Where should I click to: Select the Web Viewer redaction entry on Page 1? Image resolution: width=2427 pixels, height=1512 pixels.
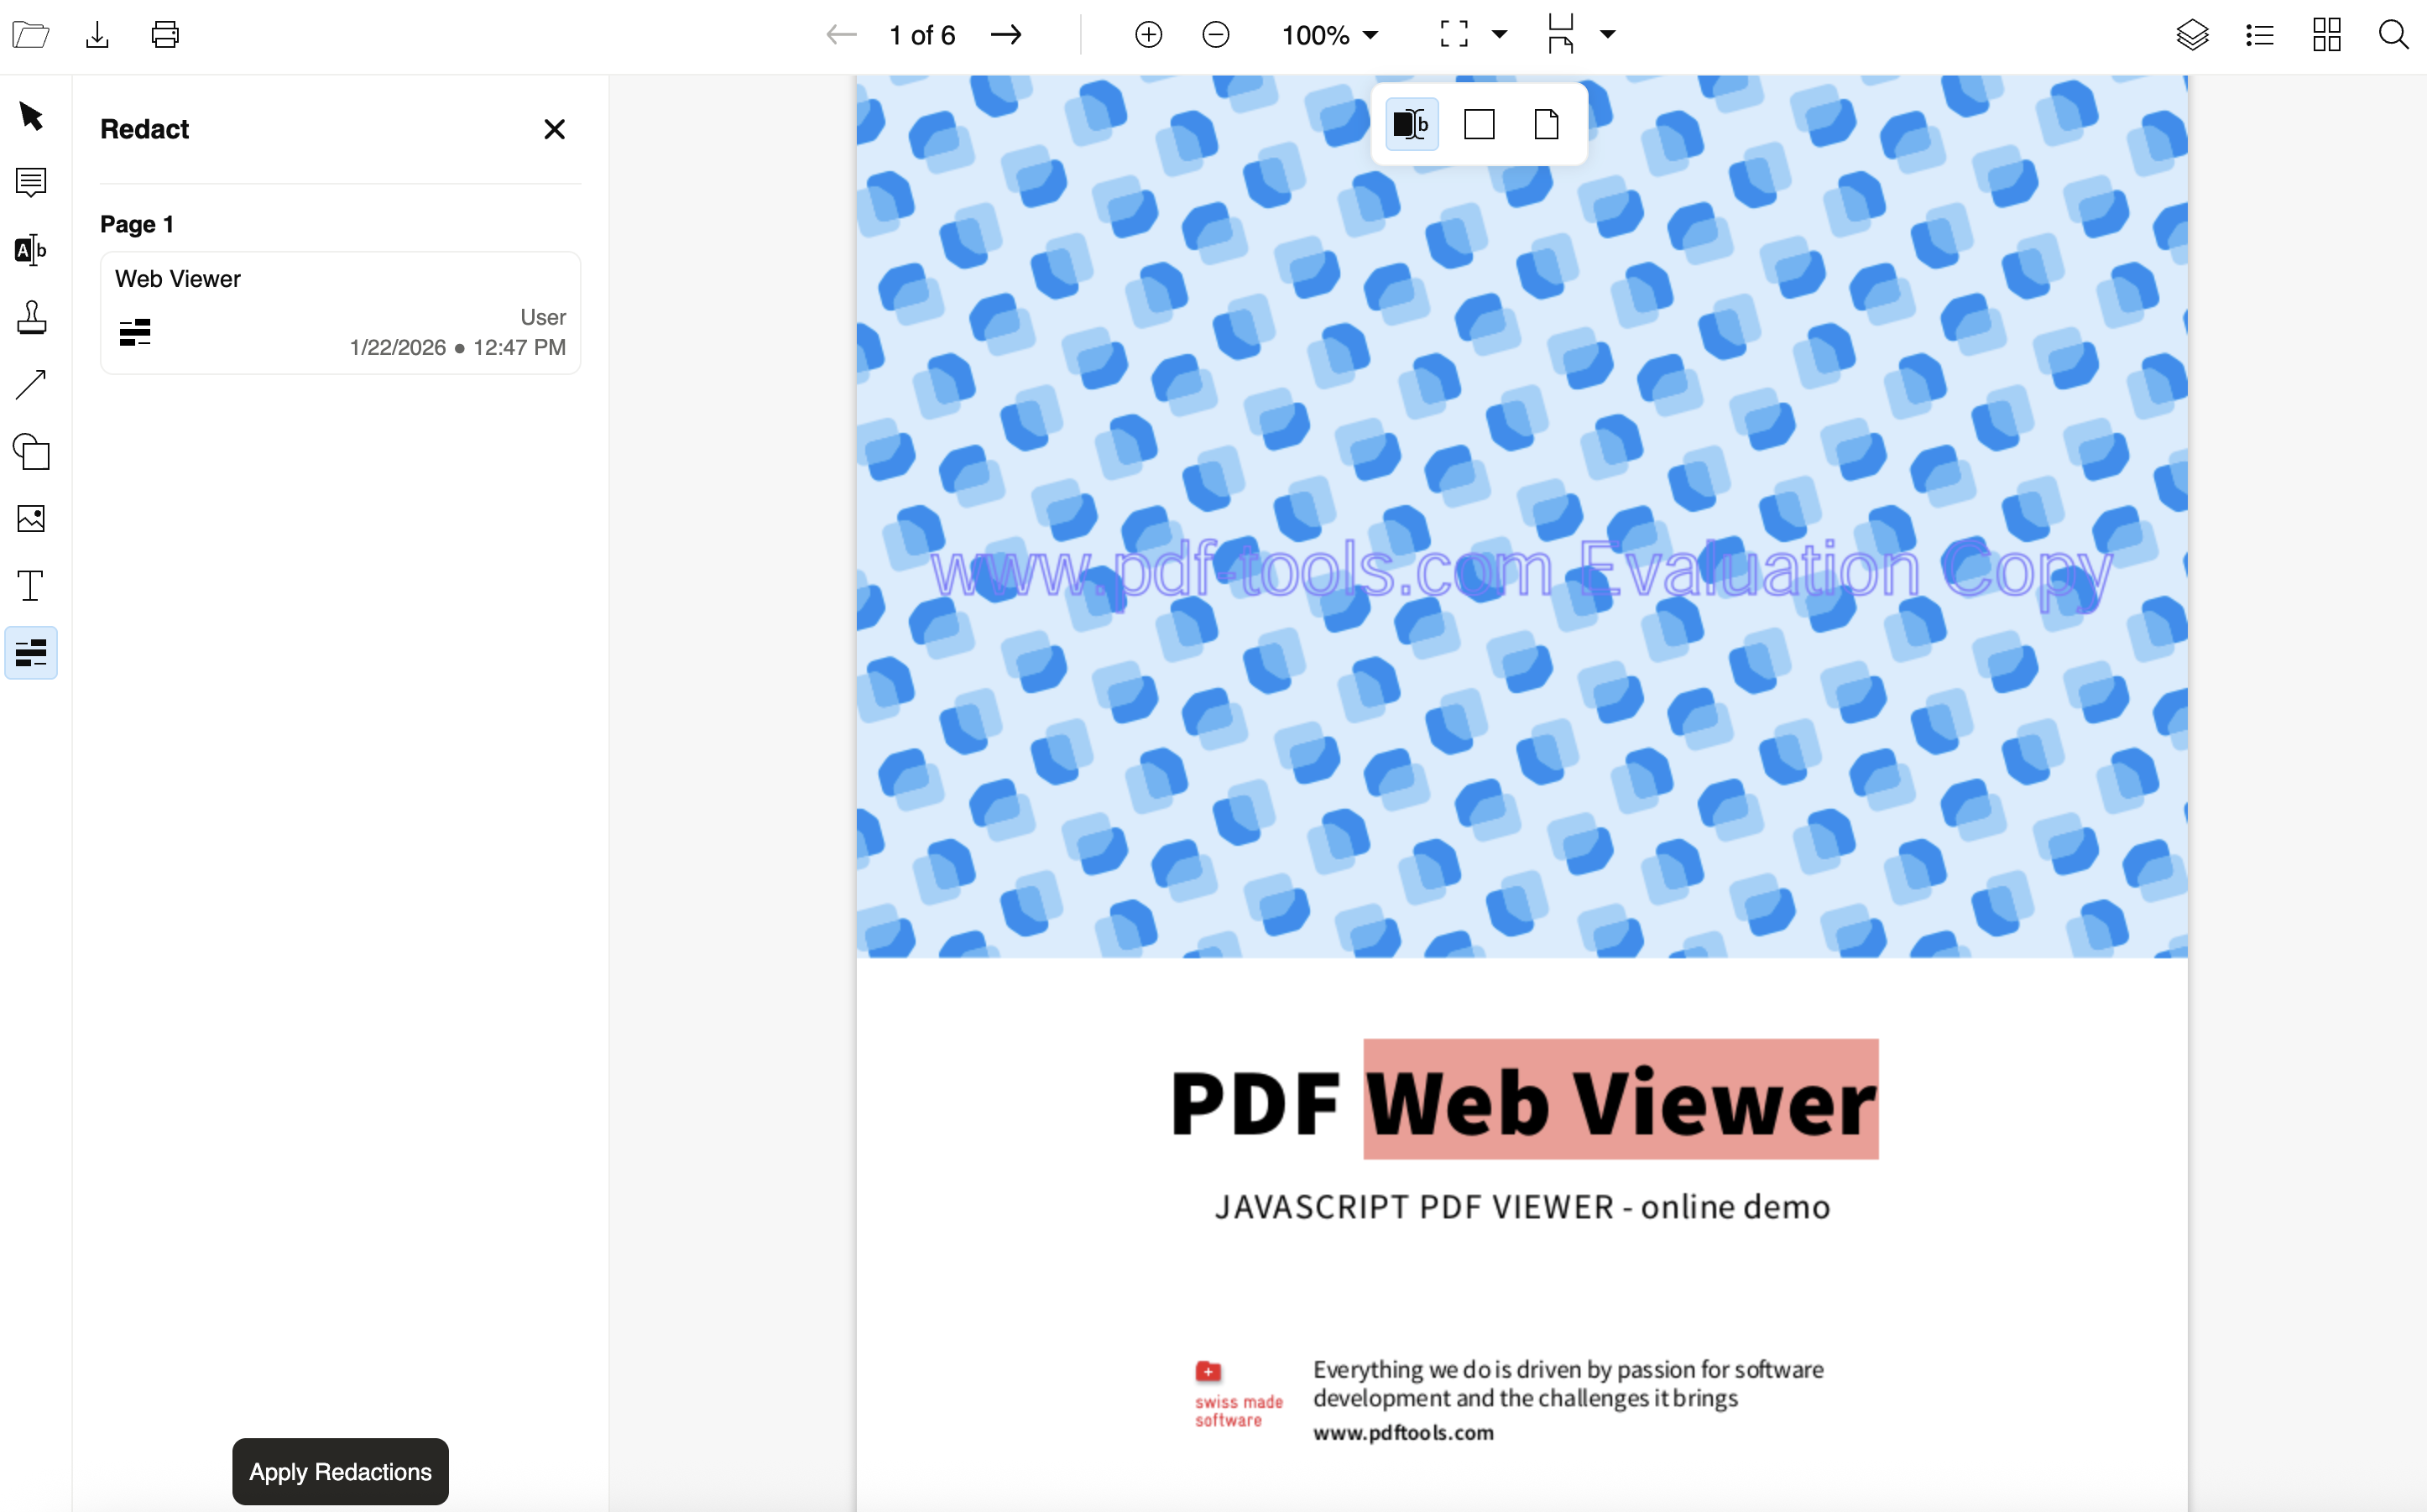340,312
